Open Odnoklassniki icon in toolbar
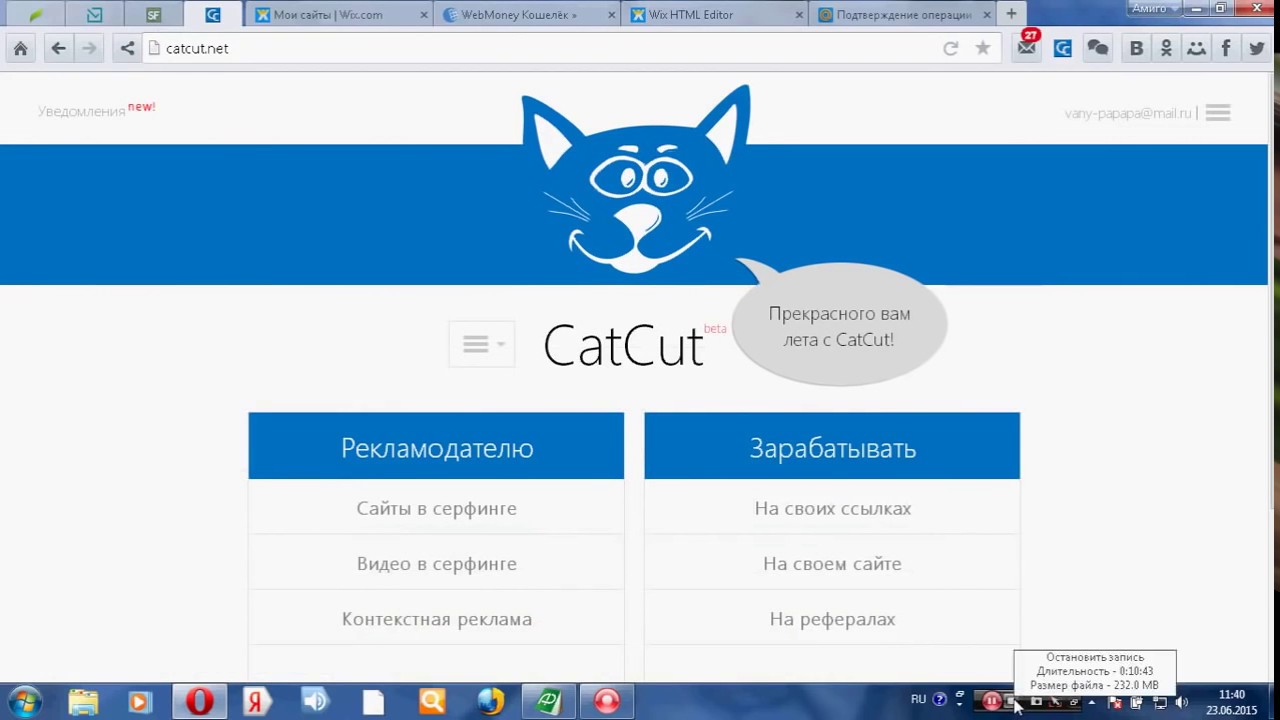The width and height of the screenshot is (1280, 720). point(1166,48)
